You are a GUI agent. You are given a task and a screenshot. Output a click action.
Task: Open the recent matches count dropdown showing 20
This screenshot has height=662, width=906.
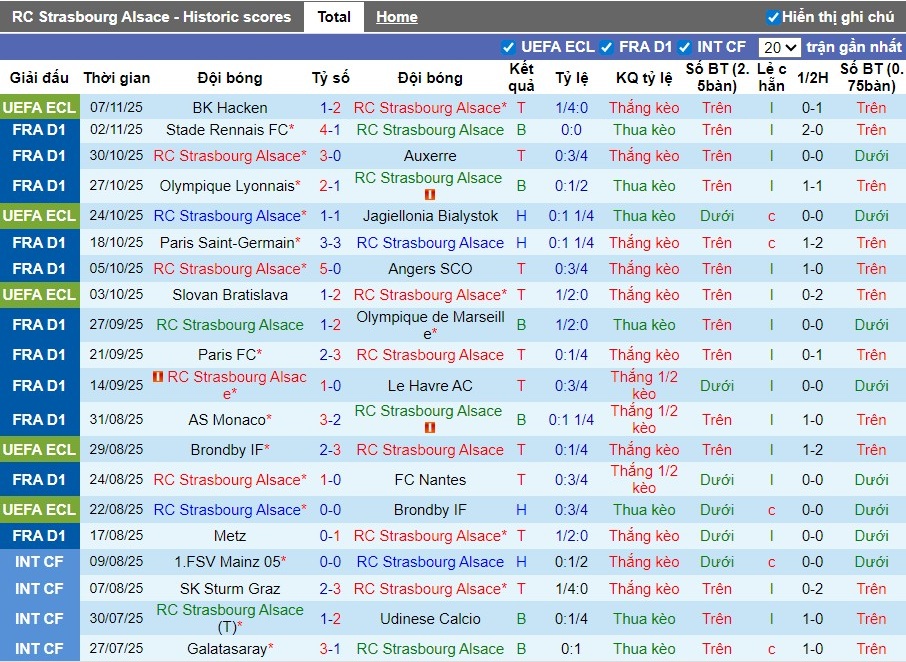pos(780,46)
